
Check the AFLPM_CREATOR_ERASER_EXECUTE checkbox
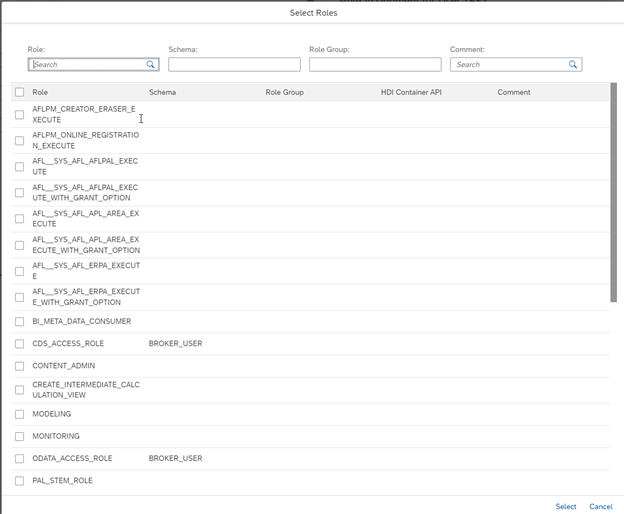[20, 115]
